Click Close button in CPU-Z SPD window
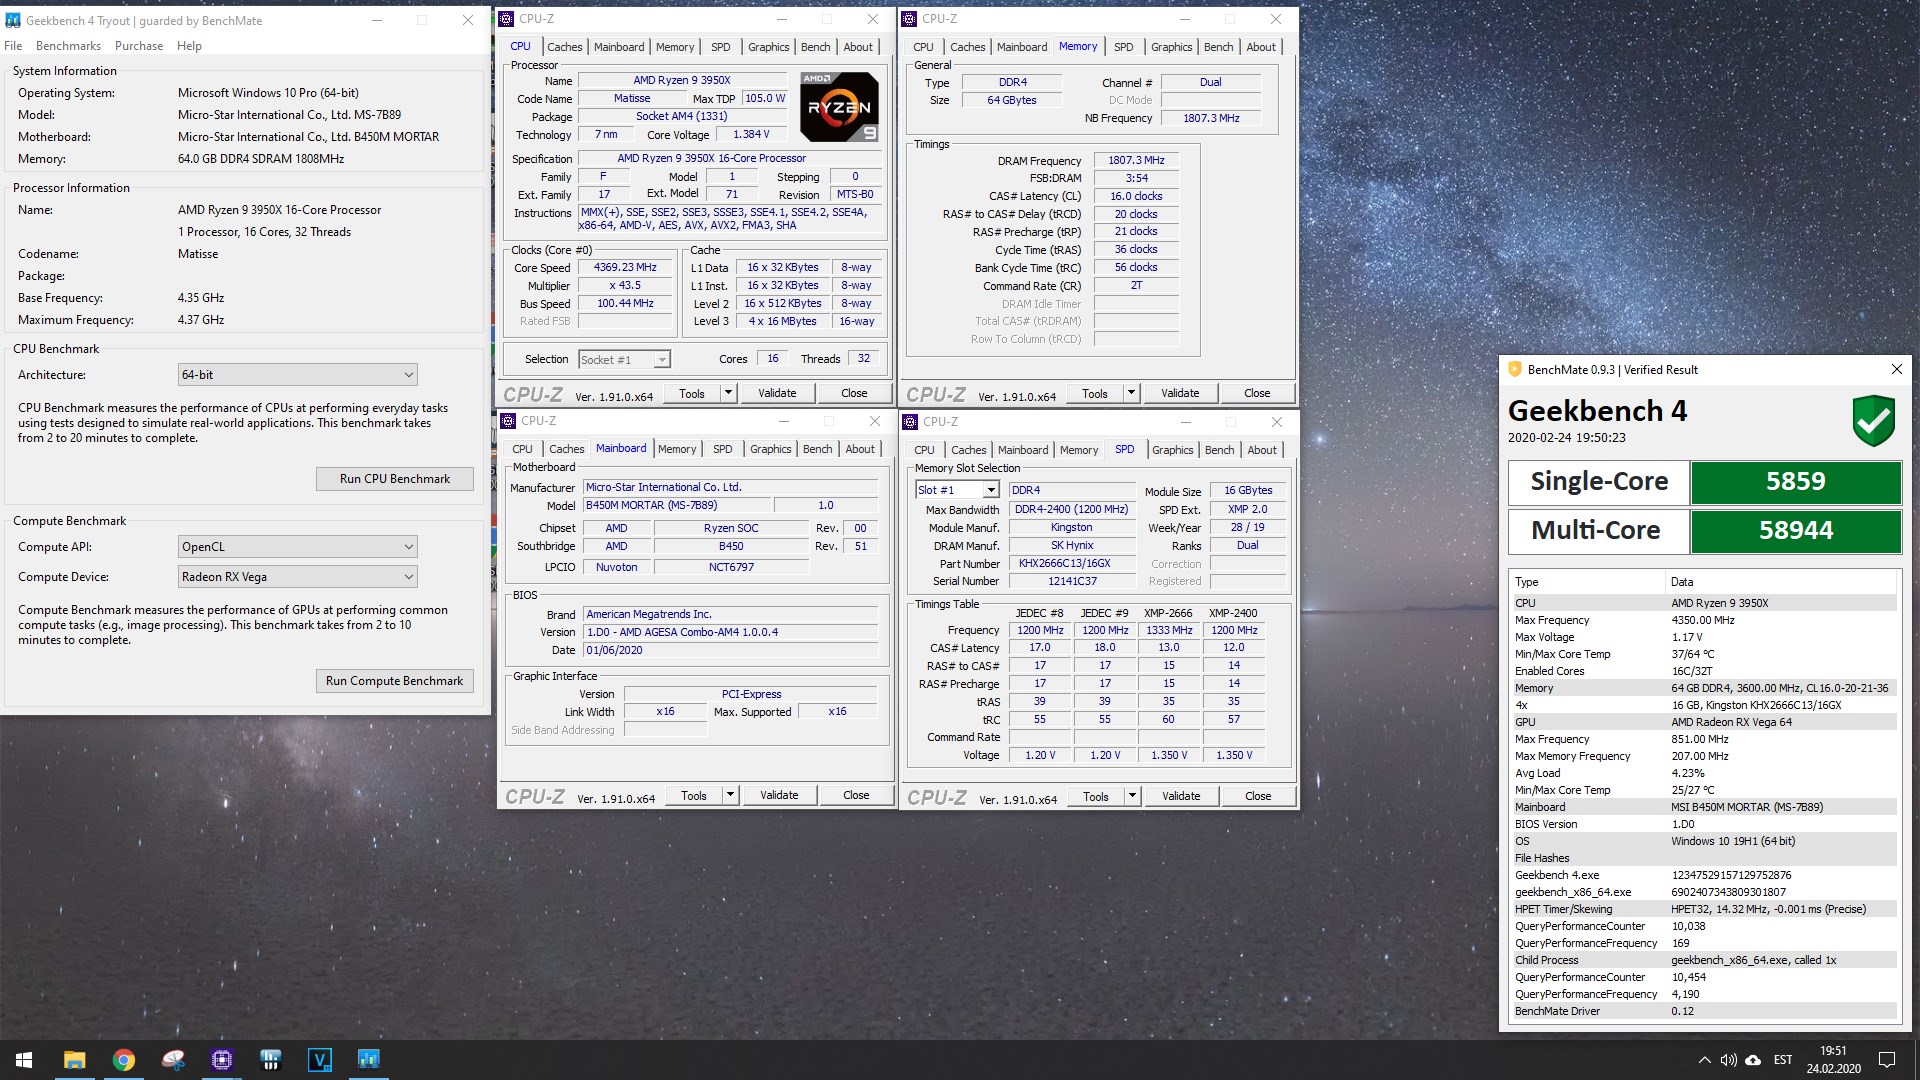The height and width of the screenshot is (1080, 1920). tap(1258, 796)
